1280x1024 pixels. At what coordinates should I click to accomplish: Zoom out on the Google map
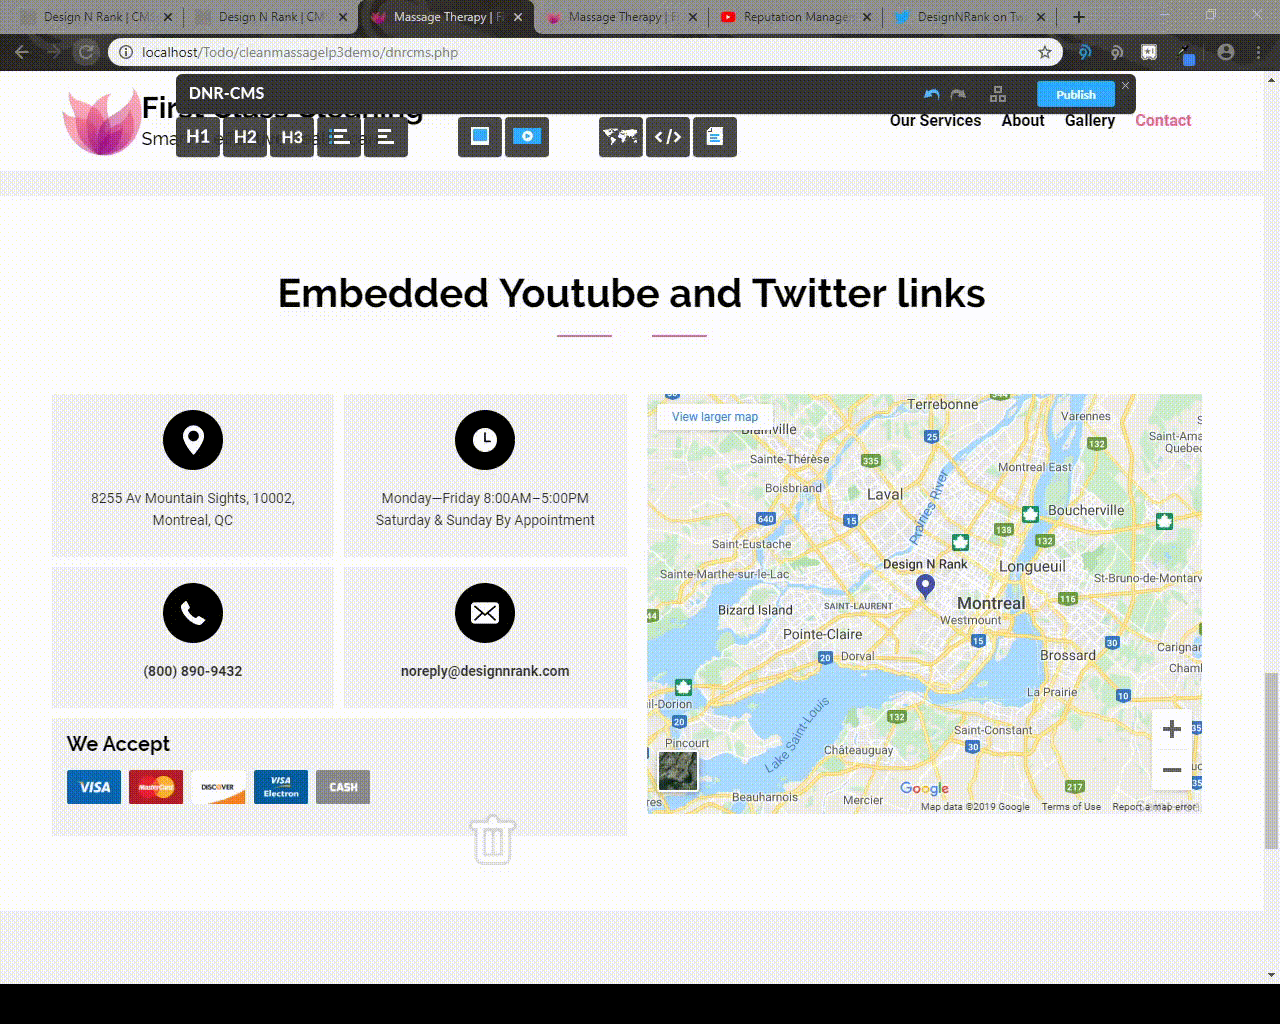(x=1172, y=770)
